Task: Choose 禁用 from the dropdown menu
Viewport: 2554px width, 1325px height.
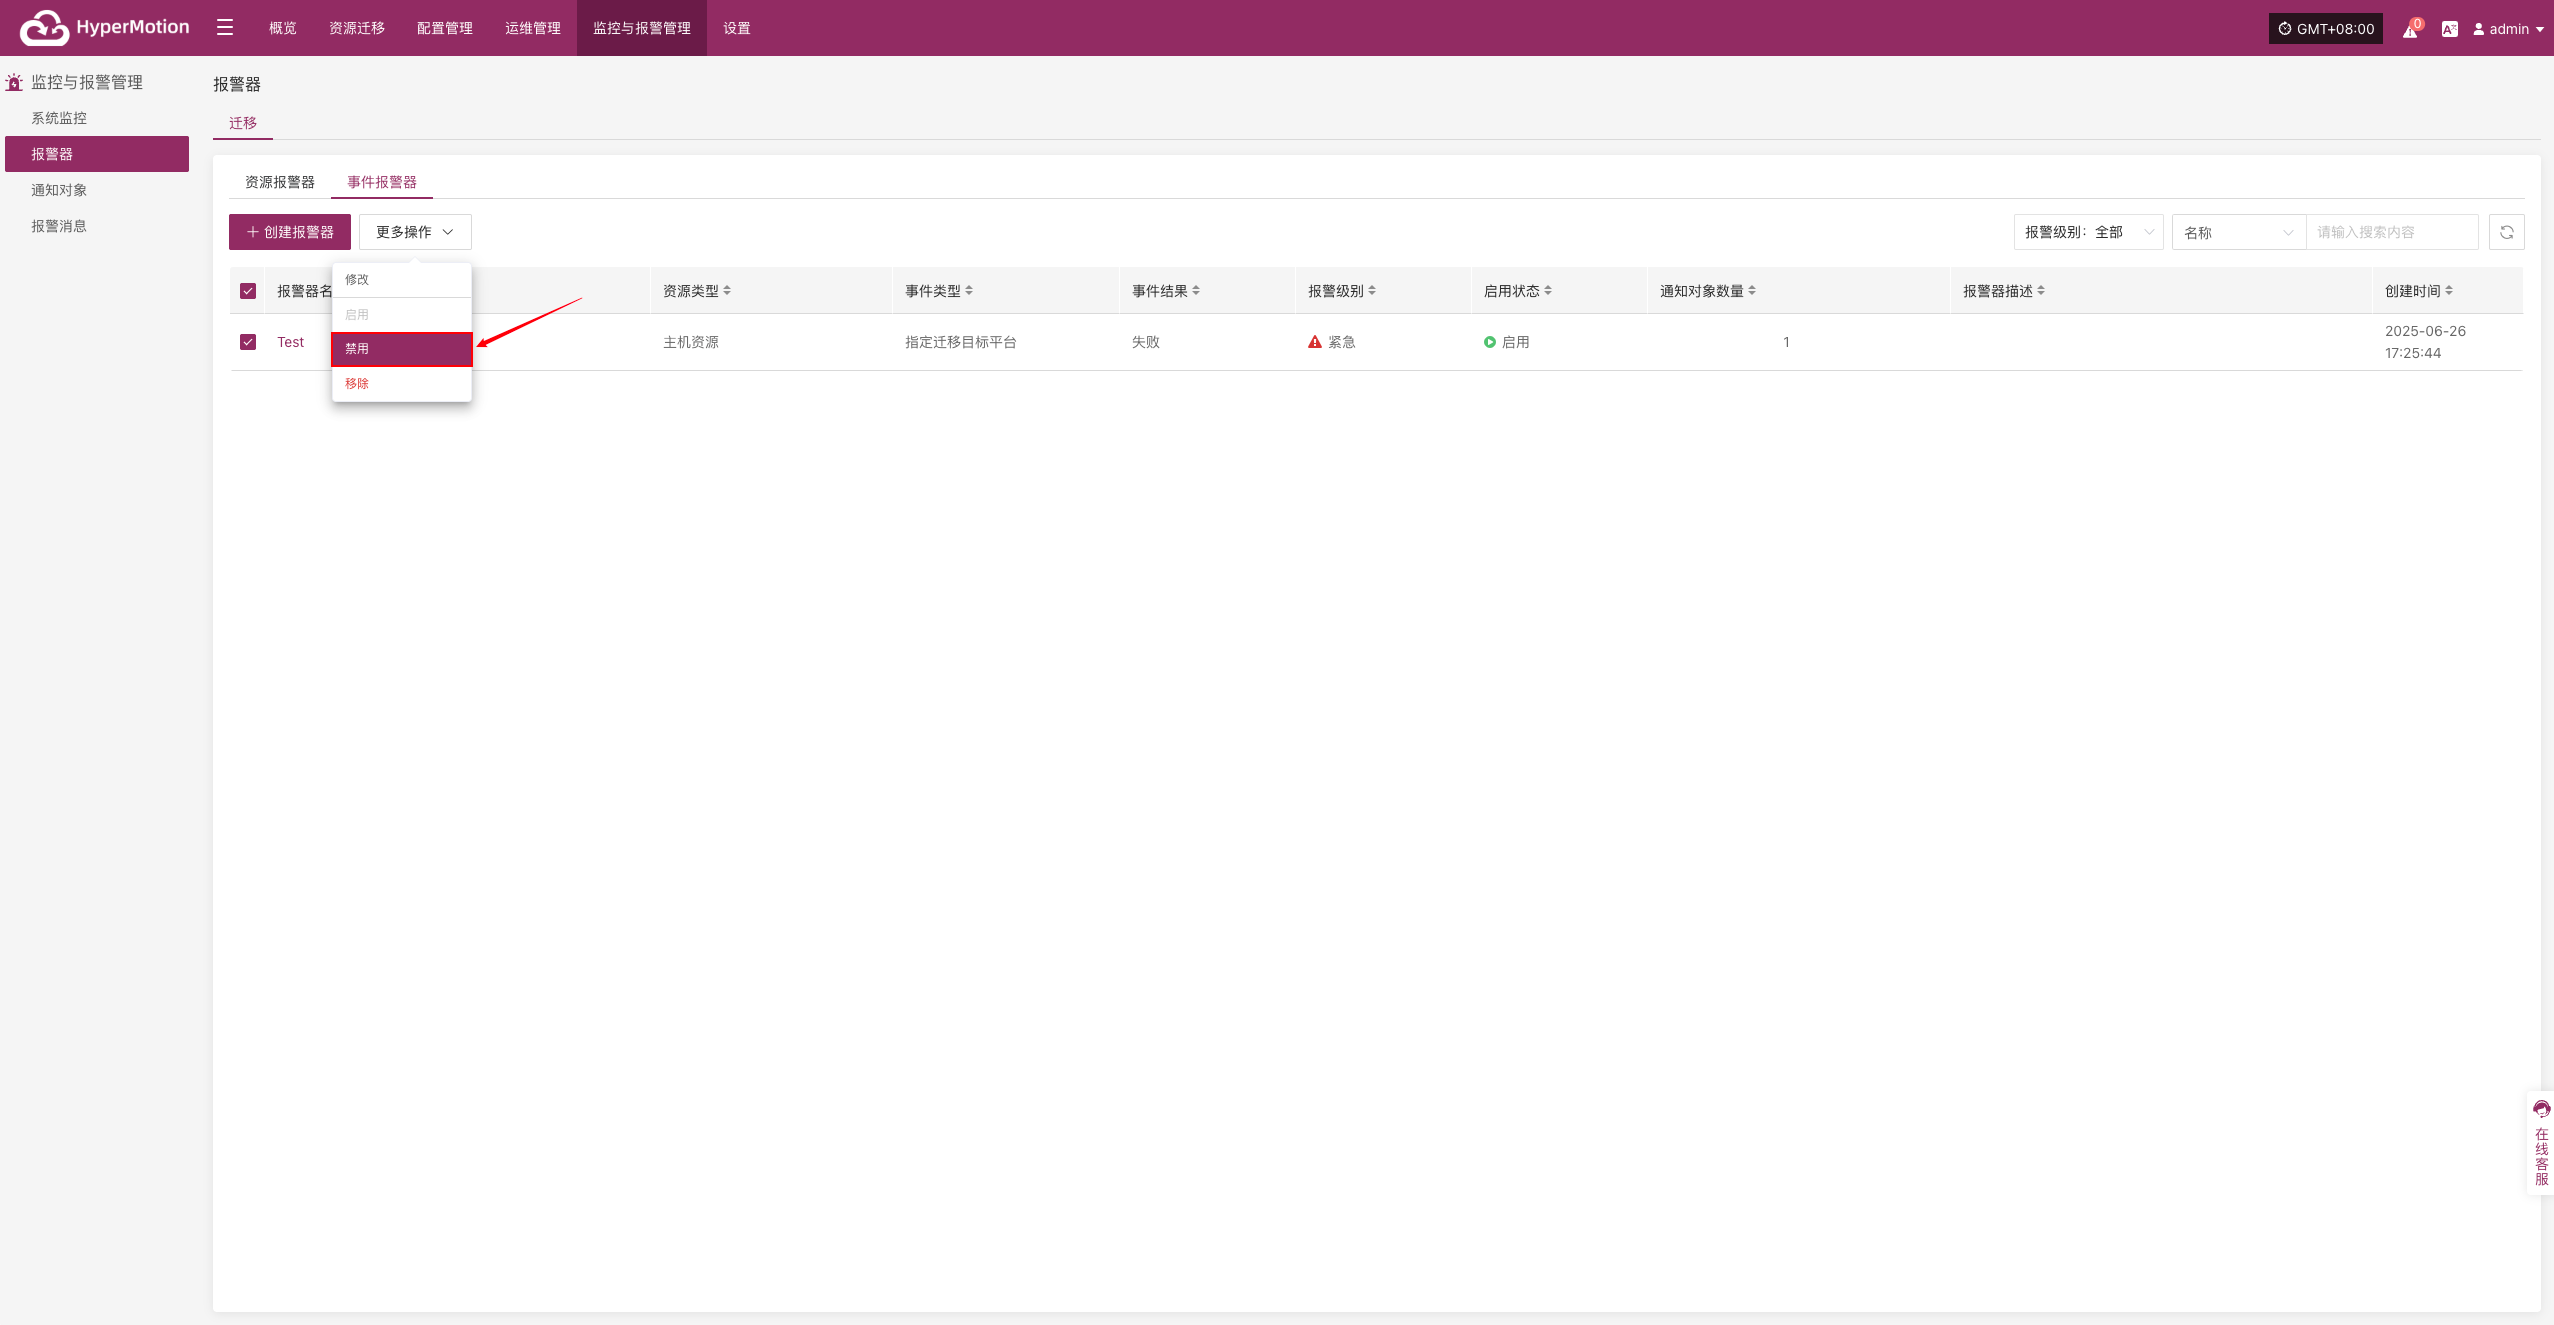Action: coord(402,349)
